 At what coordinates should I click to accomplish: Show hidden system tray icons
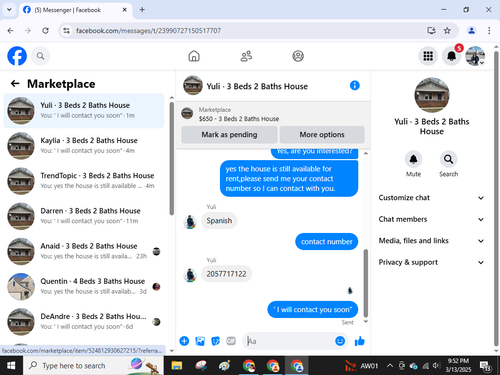(x=389, y=366)
